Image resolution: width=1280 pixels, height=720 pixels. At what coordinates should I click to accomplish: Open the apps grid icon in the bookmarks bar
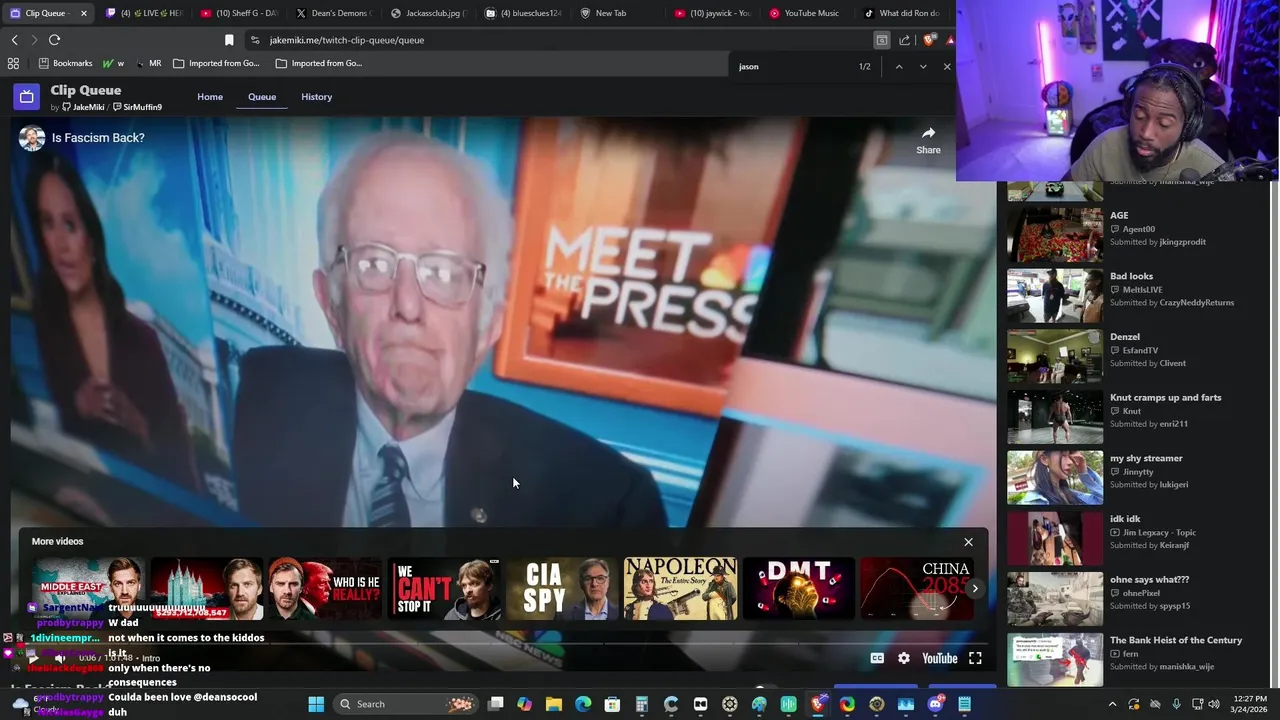[13, 63]
